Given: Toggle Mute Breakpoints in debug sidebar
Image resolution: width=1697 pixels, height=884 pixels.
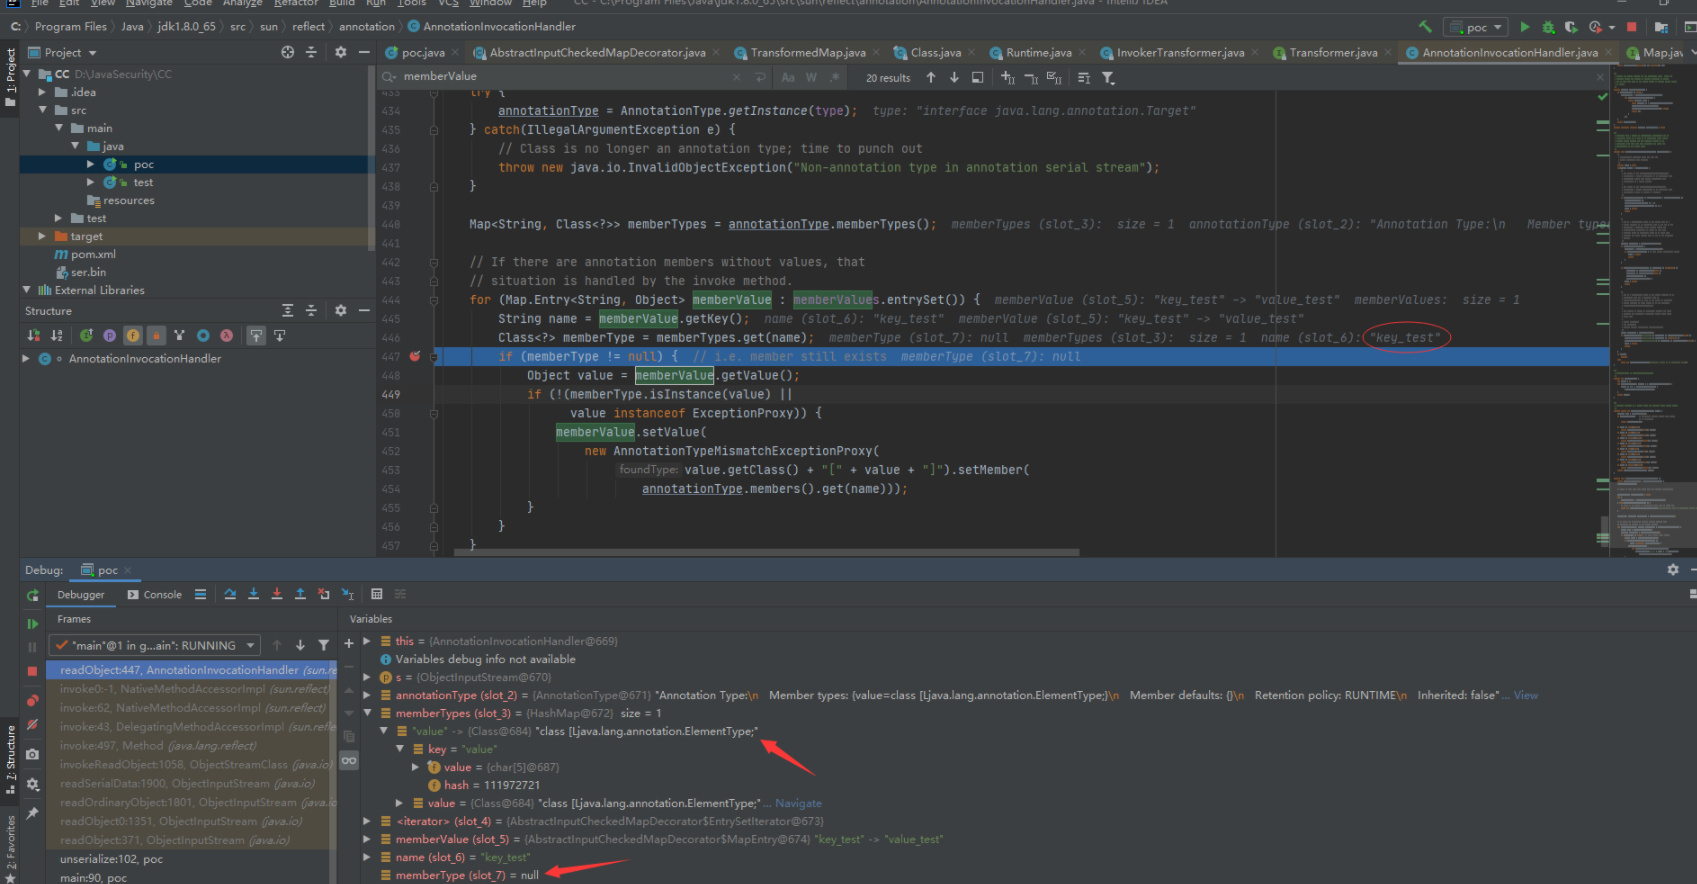Looking at the screenshot, I should pos(32,724).
